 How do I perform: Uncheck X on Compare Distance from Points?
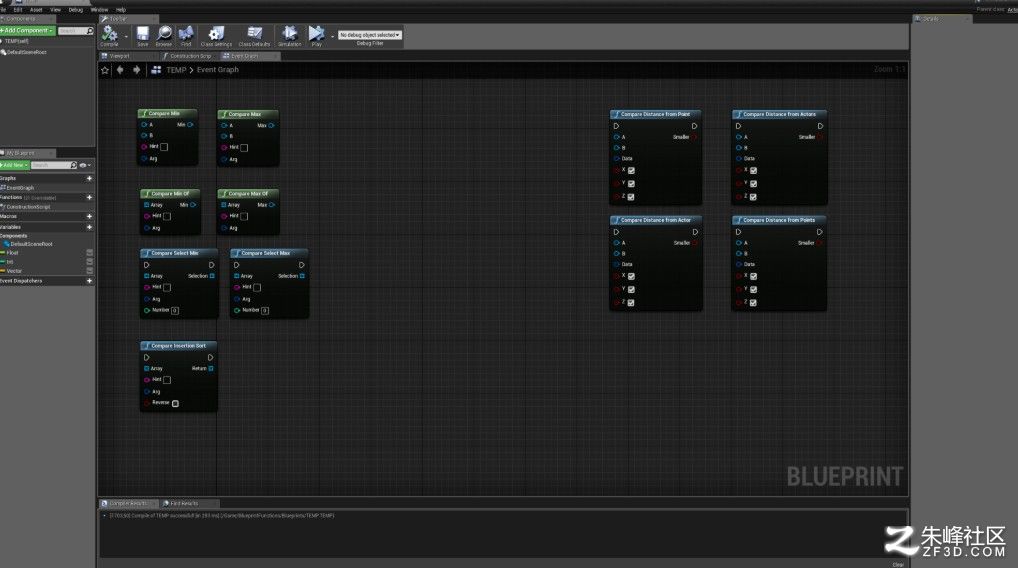(753, 277)
